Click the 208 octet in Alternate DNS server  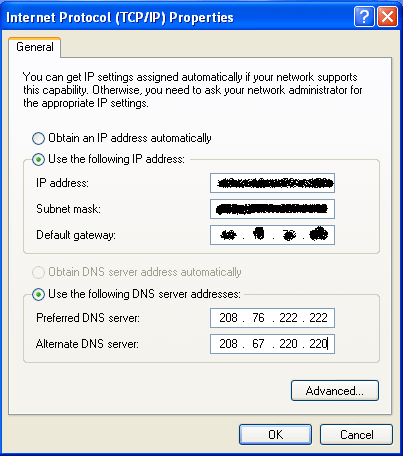tap(228, 344)
